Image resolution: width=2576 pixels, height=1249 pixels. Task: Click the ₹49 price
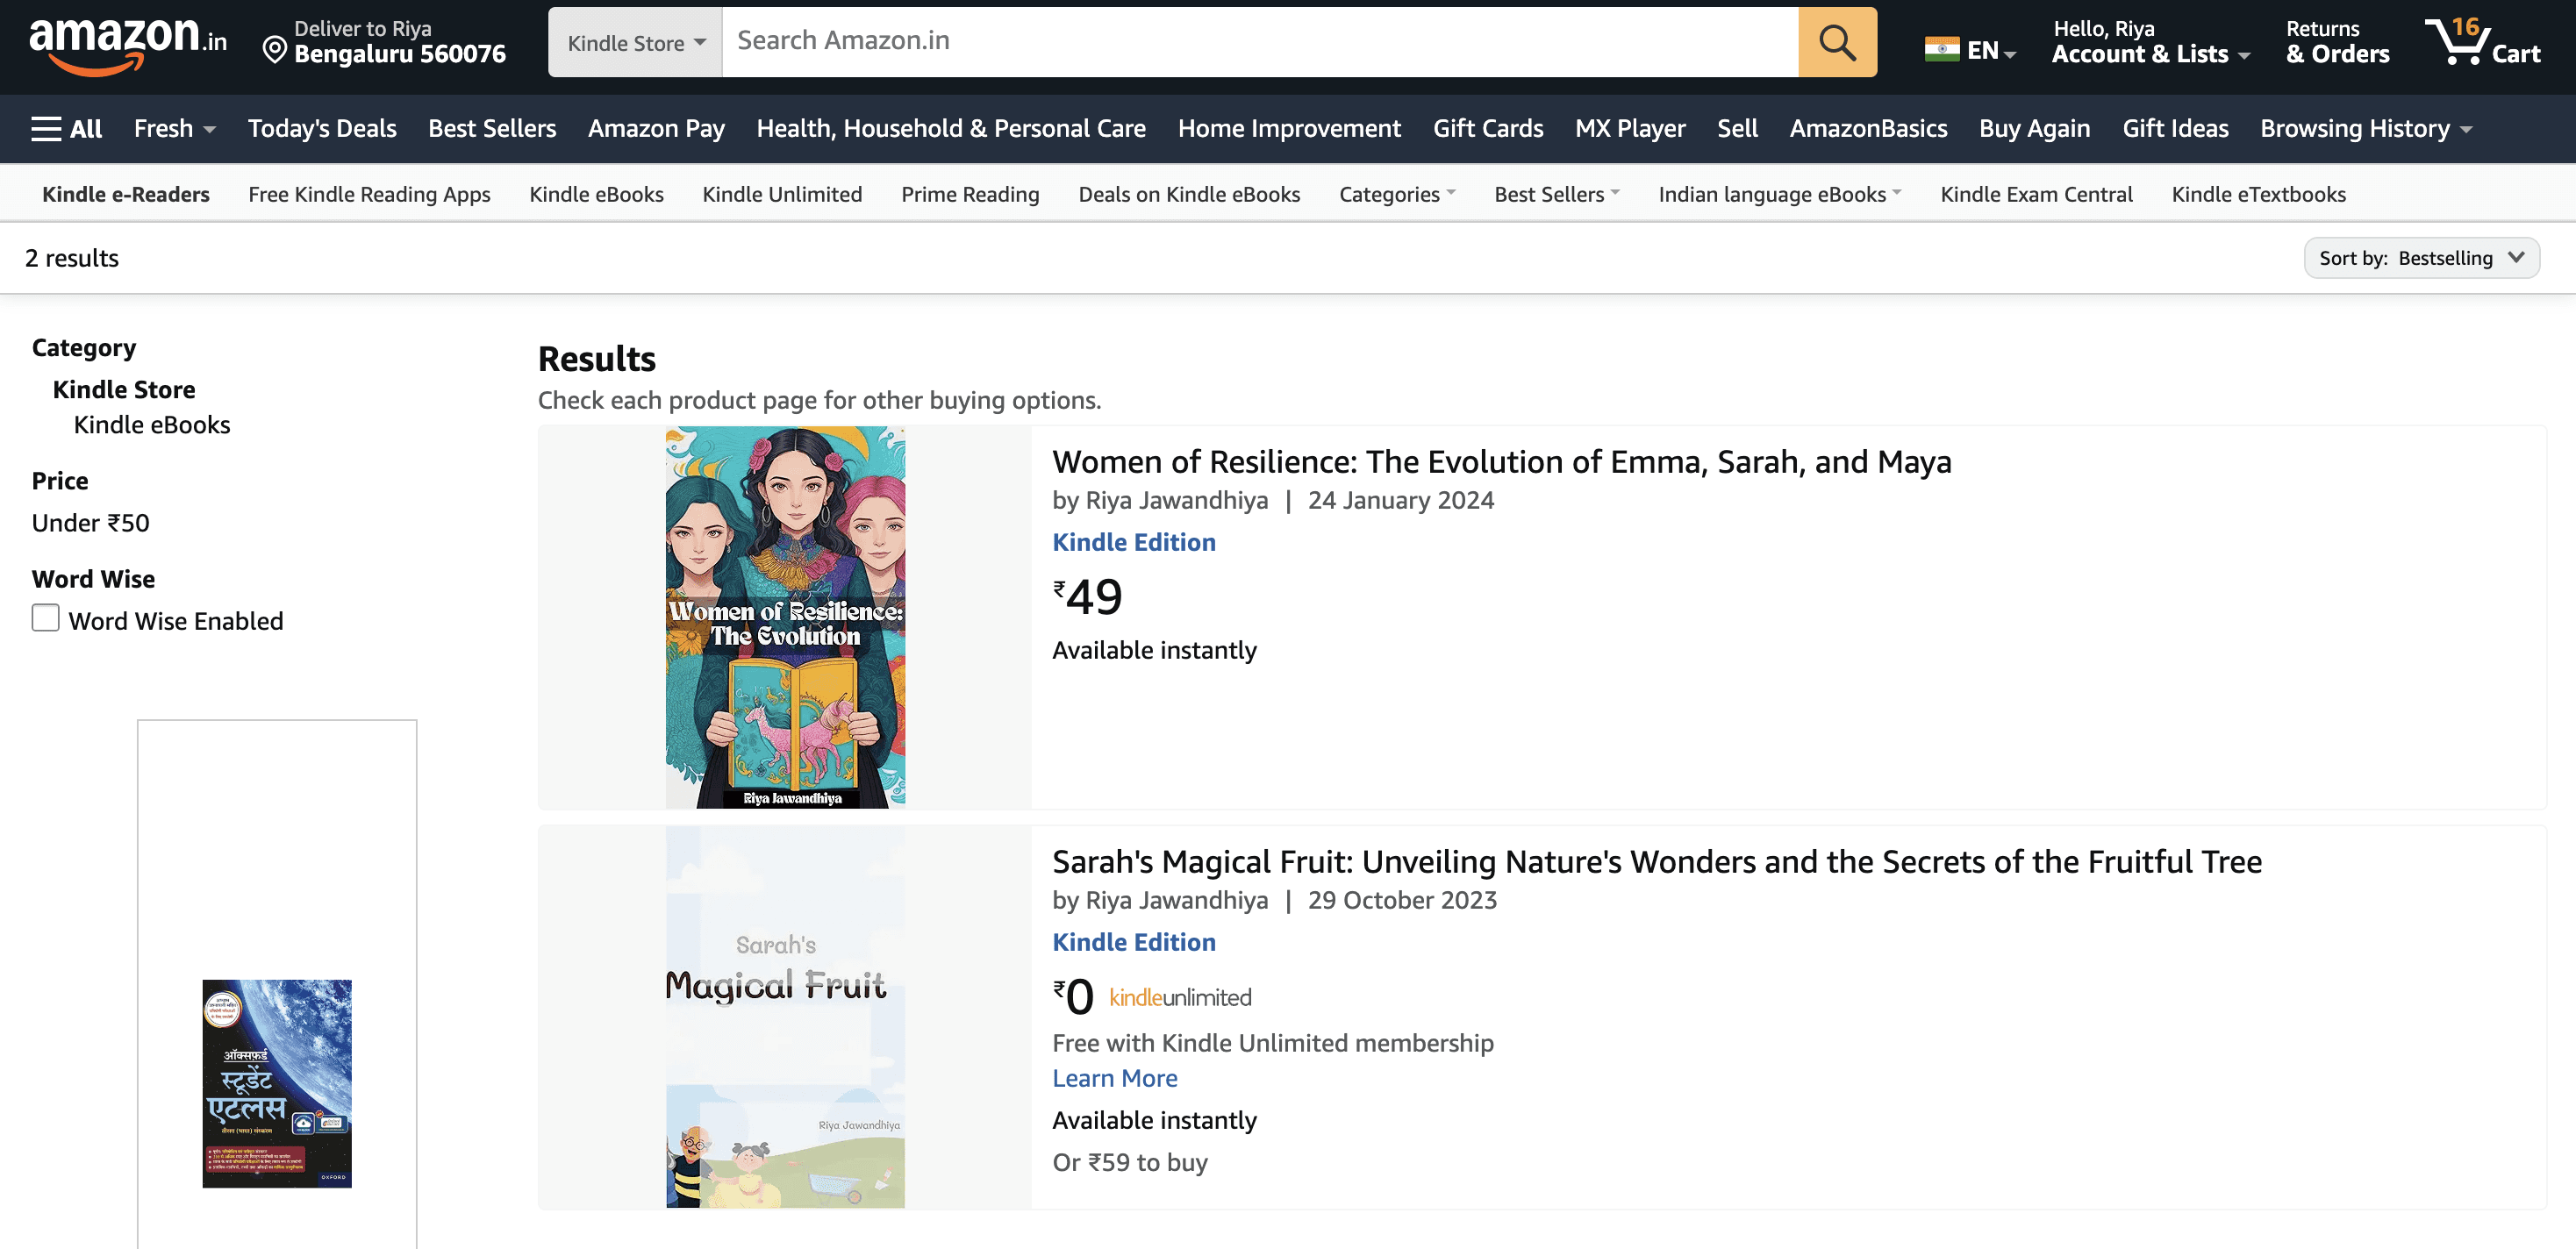(x=1088, y=596)
